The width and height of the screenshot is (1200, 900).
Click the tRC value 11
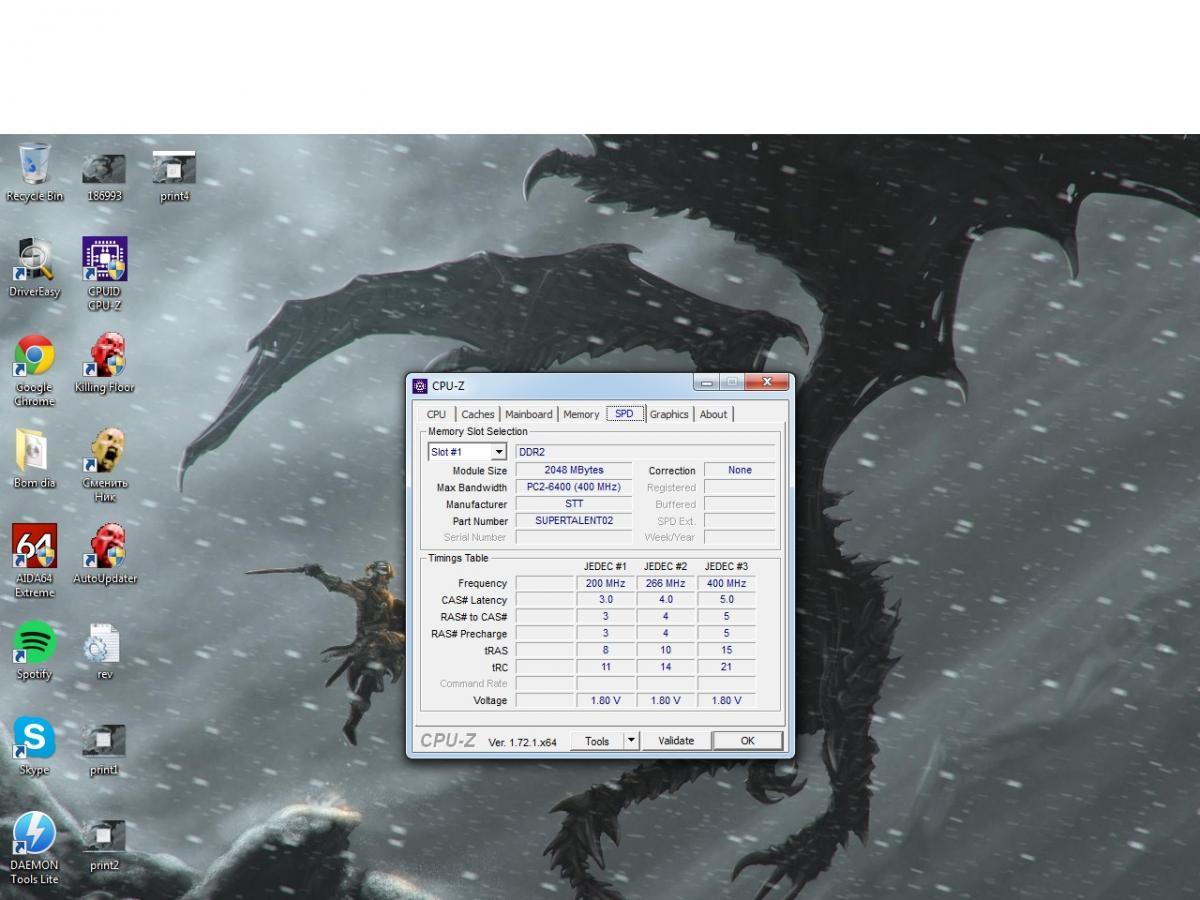[606, 667]
